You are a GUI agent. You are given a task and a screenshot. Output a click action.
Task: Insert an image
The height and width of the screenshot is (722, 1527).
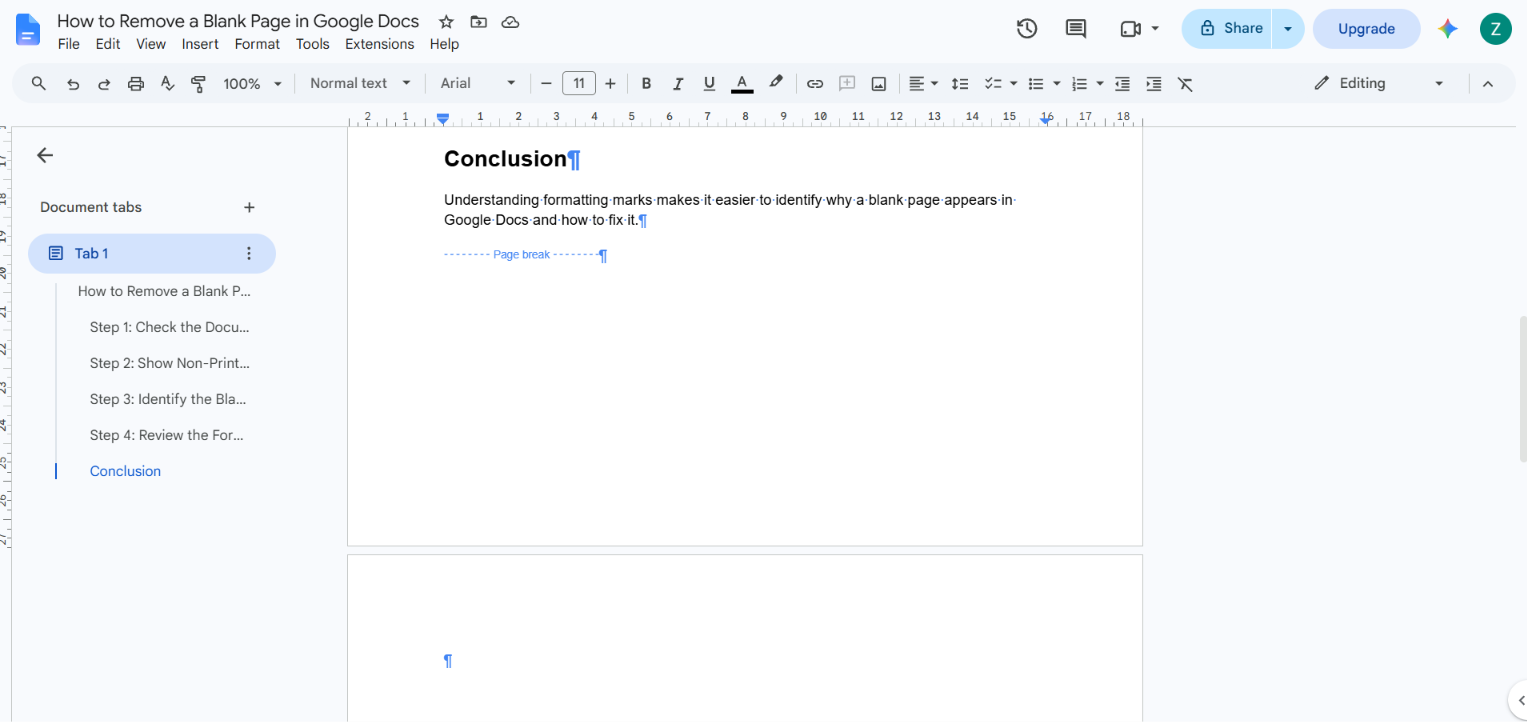pos(879,84)
